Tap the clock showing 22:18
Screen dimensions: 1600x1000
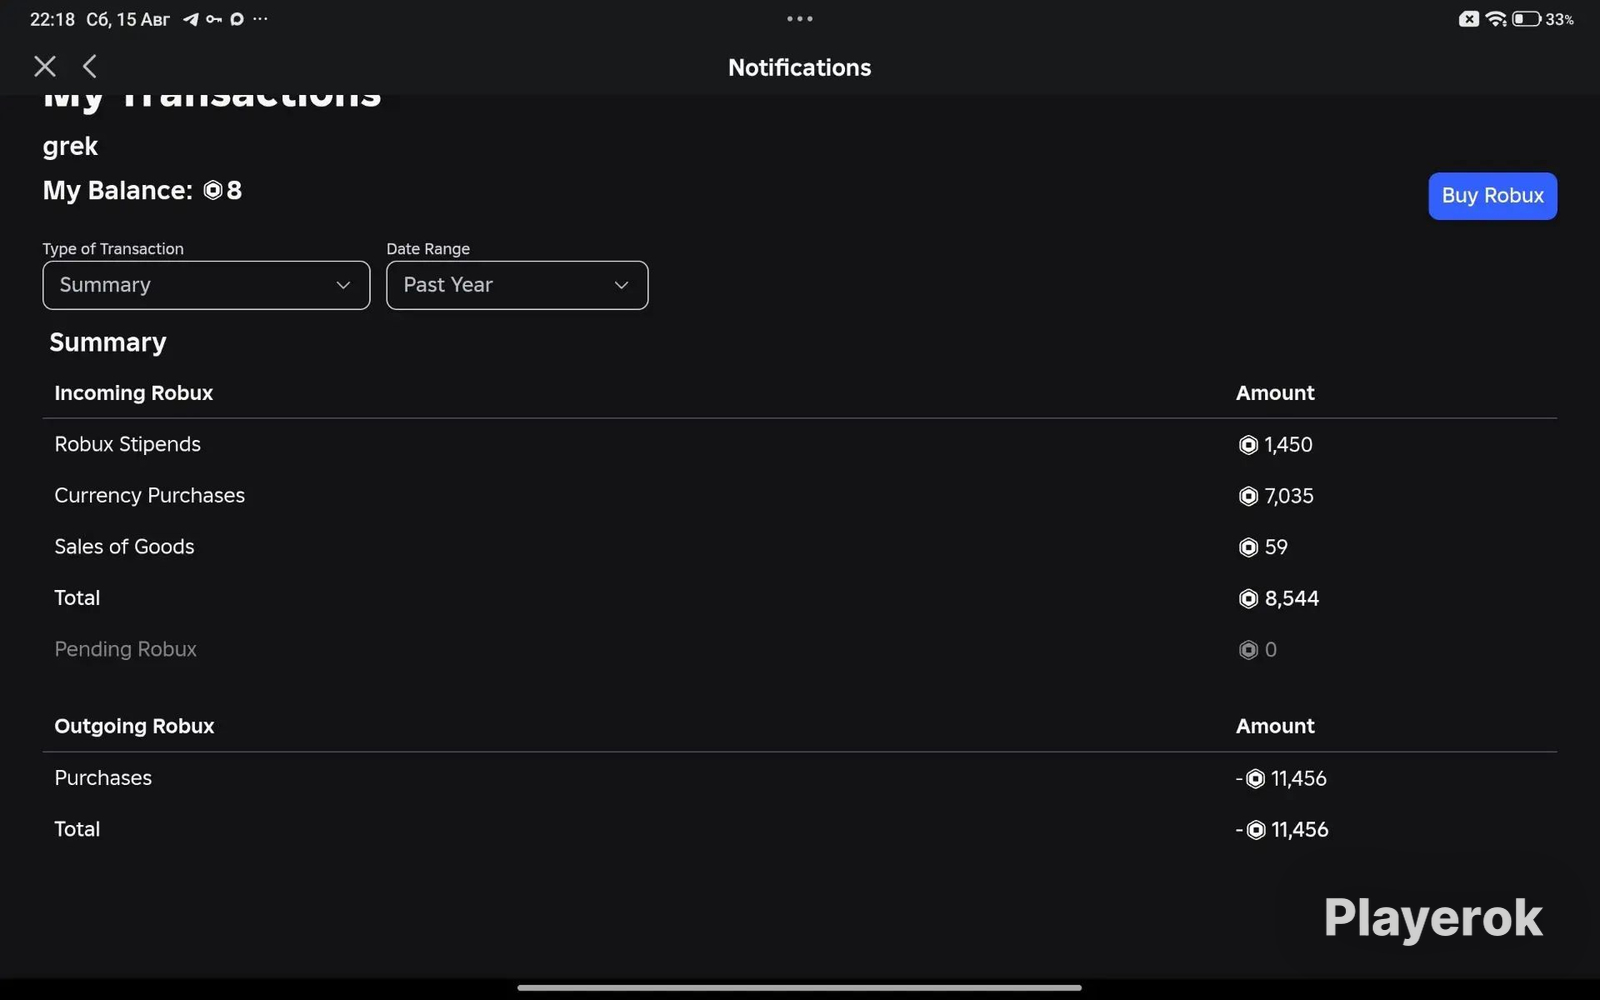tap(52, 19)
